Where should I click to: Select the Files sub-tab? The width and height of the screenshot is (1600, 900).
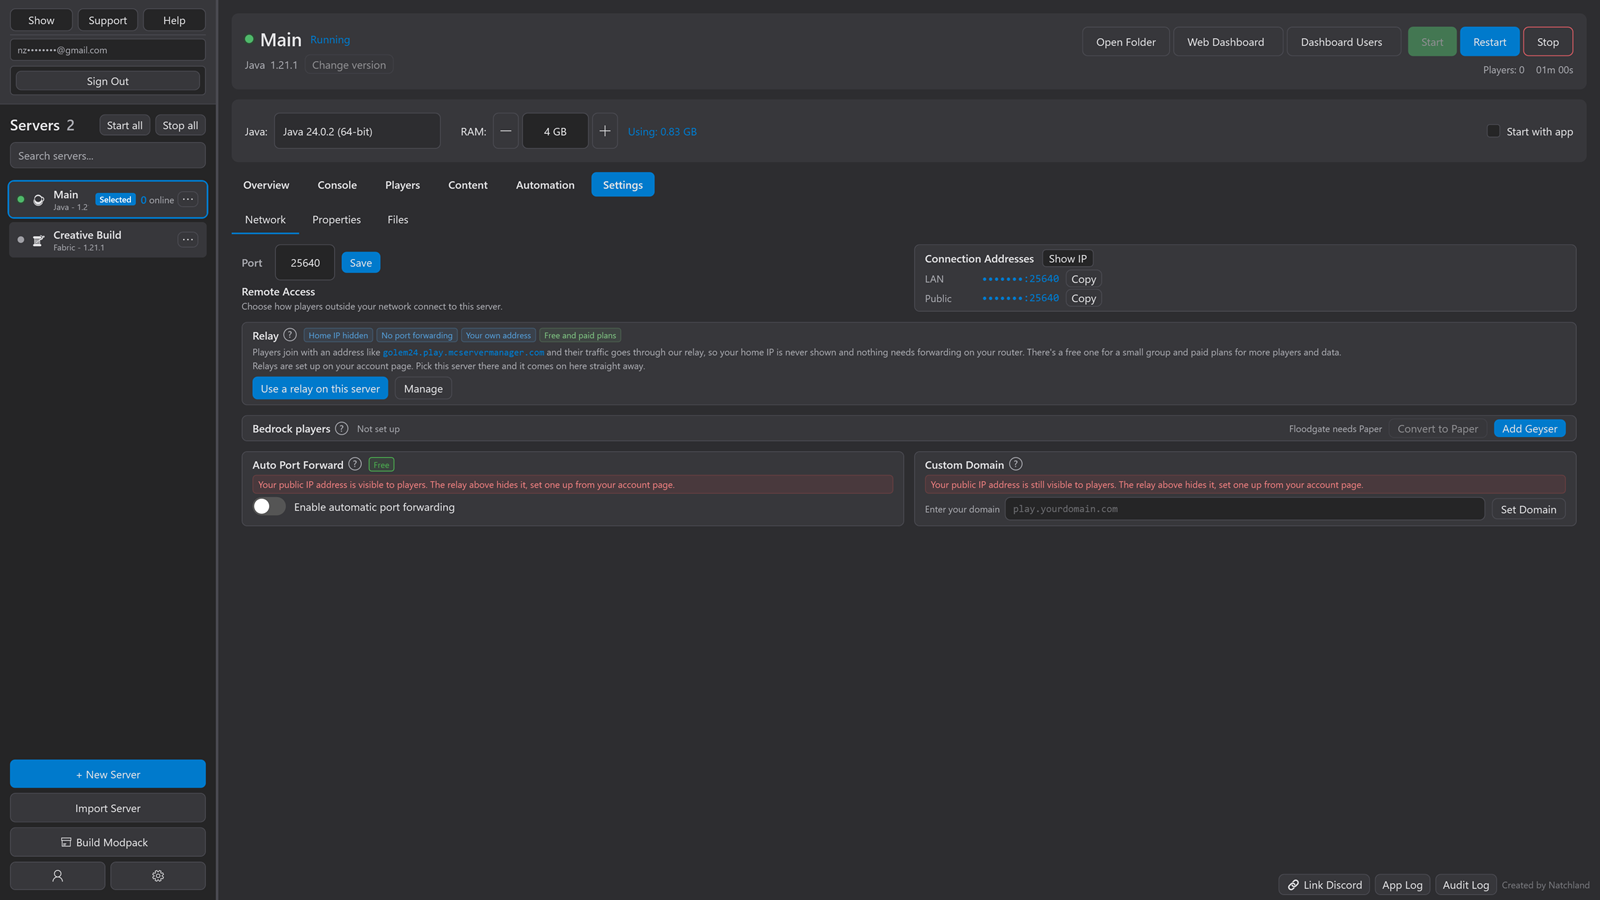398,220
